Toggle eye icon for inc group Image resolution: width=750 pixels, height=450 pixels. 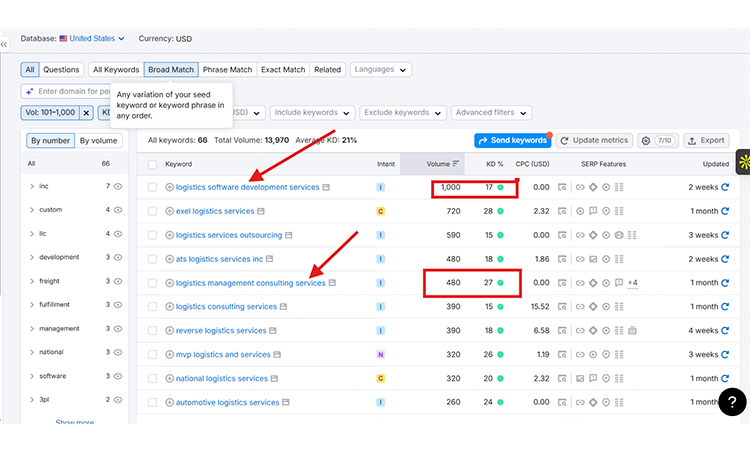pyautogui.click(x=118, y=186)
